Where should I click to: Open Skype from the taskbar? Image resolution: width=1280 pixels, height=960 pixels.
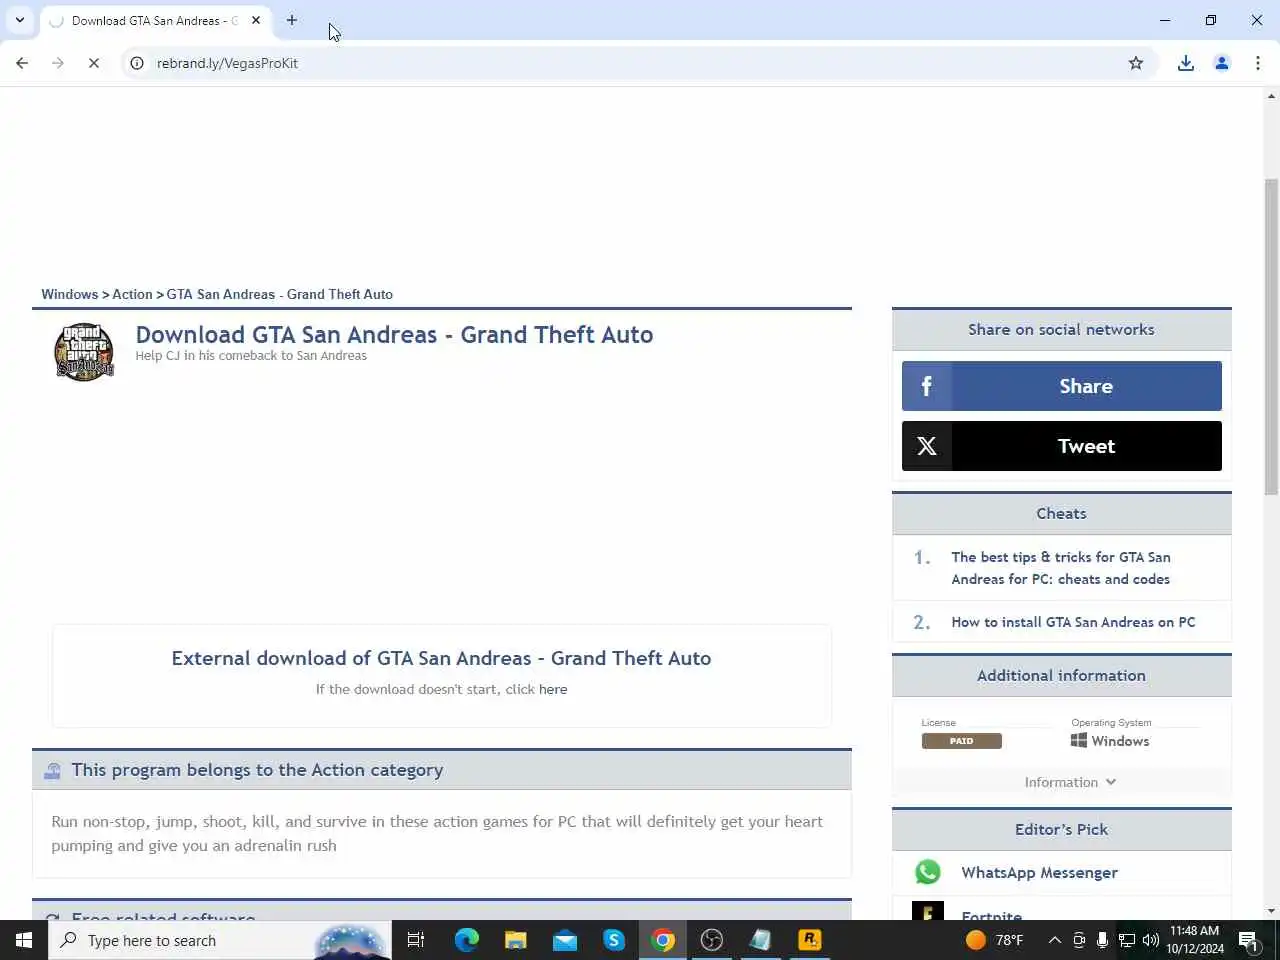(x=614, y=940)
